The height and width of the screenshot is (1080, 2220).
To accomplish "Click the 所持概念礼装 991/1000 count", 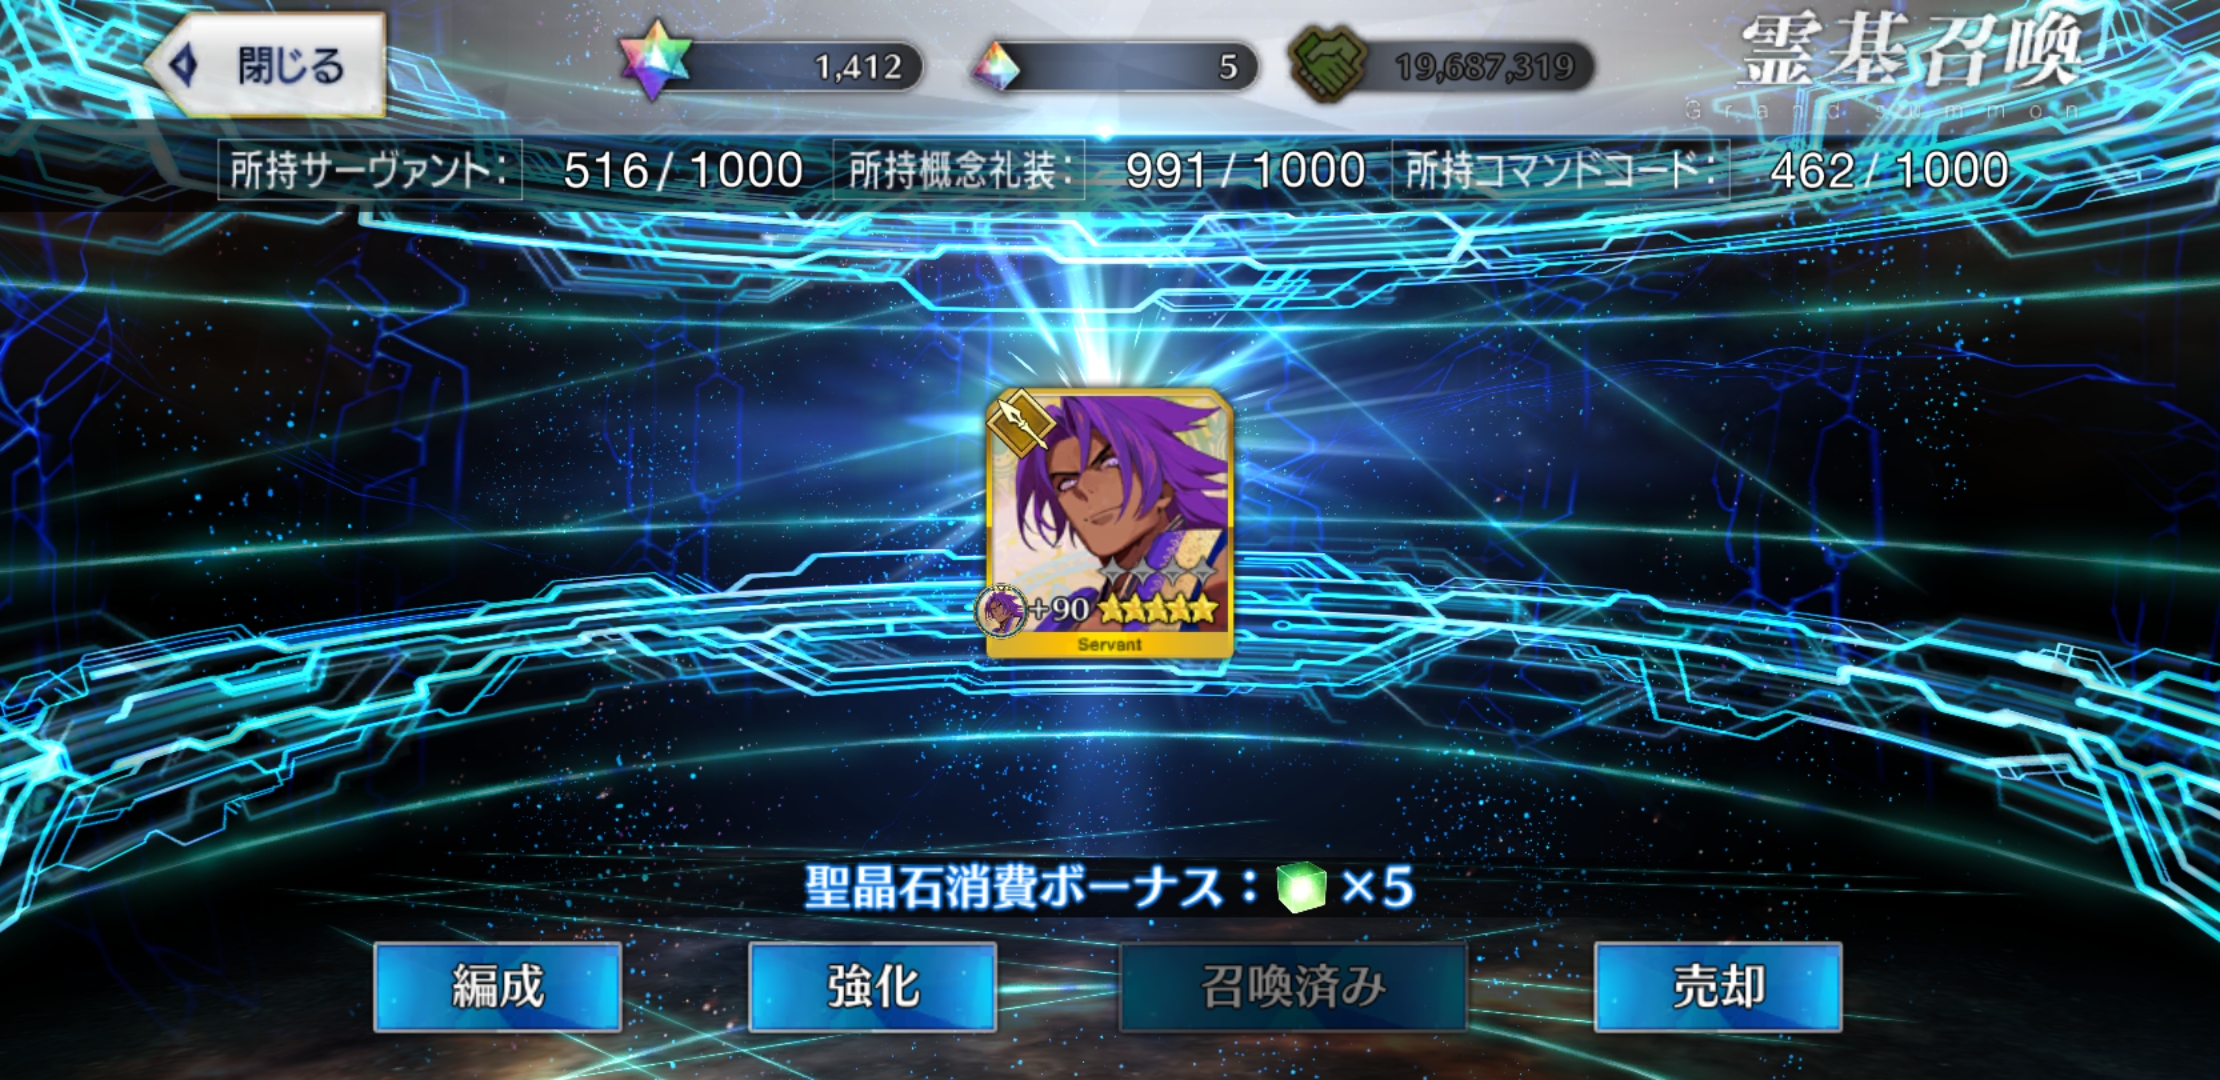I will 1245,170.
